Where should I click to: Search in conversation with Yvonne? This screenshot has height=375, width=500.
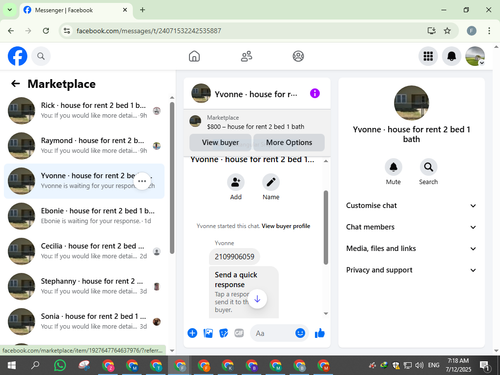click(x=428, y=167)
